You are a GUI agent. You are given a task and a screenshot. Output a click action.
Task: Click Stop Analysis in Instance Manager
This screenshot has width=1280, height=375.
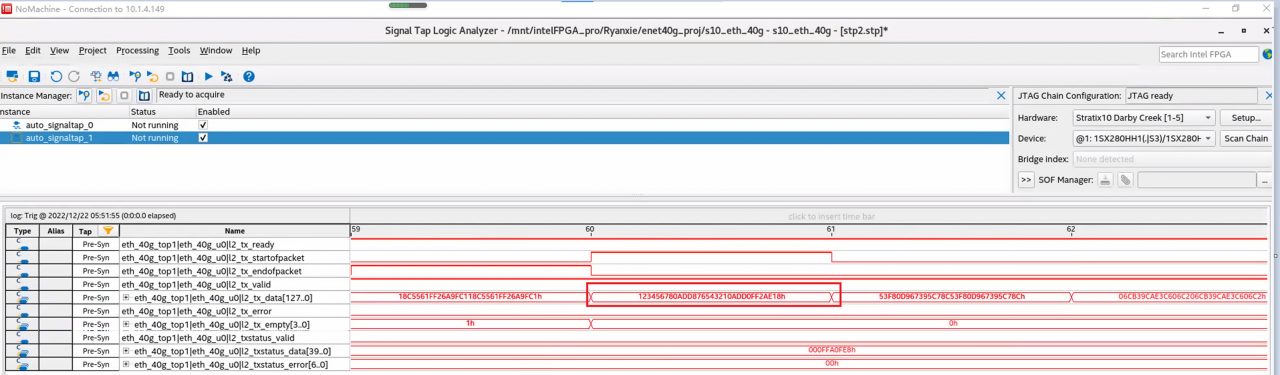pos(125,95)
